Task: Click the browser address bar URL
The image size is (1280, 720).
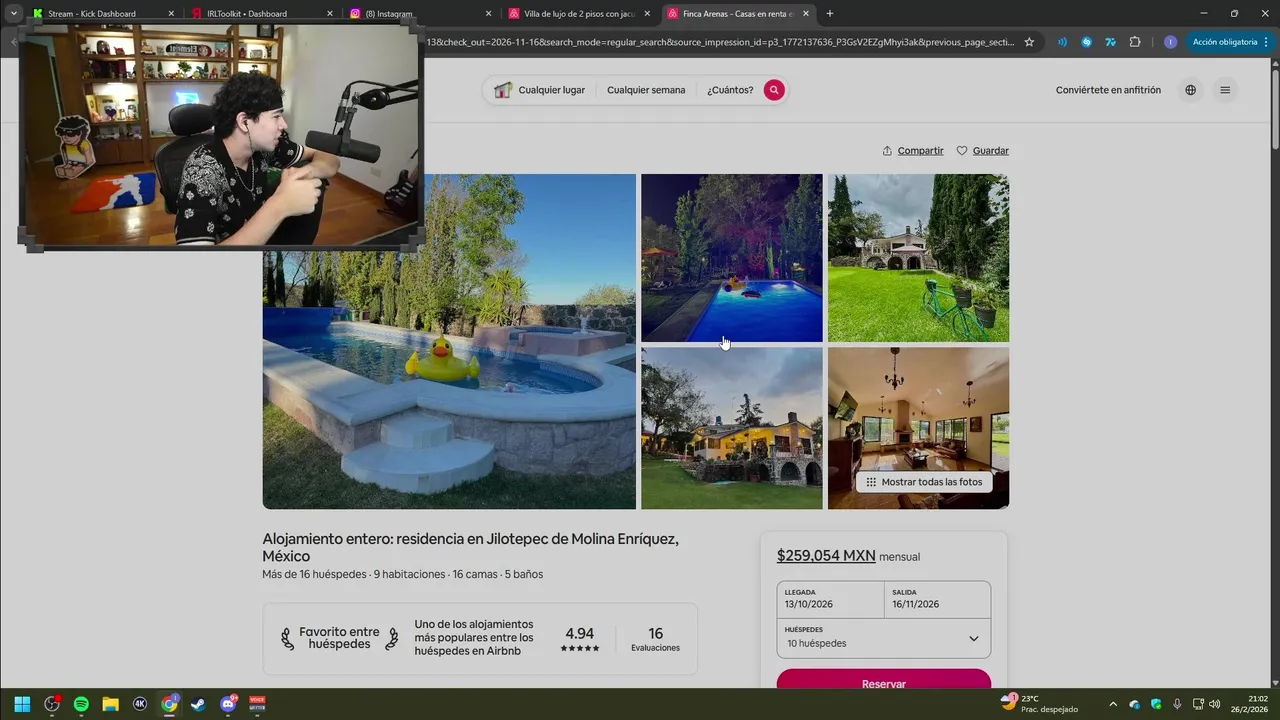Action: 720,42
